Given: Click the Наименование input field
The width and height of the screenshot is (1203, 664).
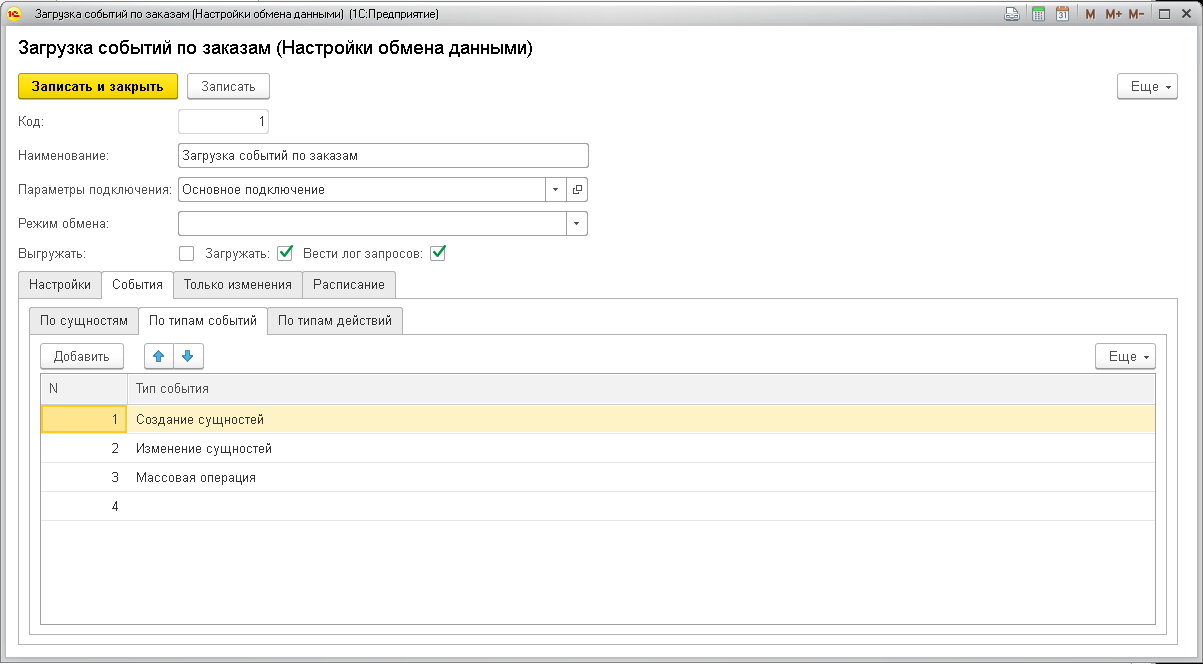Looking at the screenshot, I should click(x=383, y=156).
